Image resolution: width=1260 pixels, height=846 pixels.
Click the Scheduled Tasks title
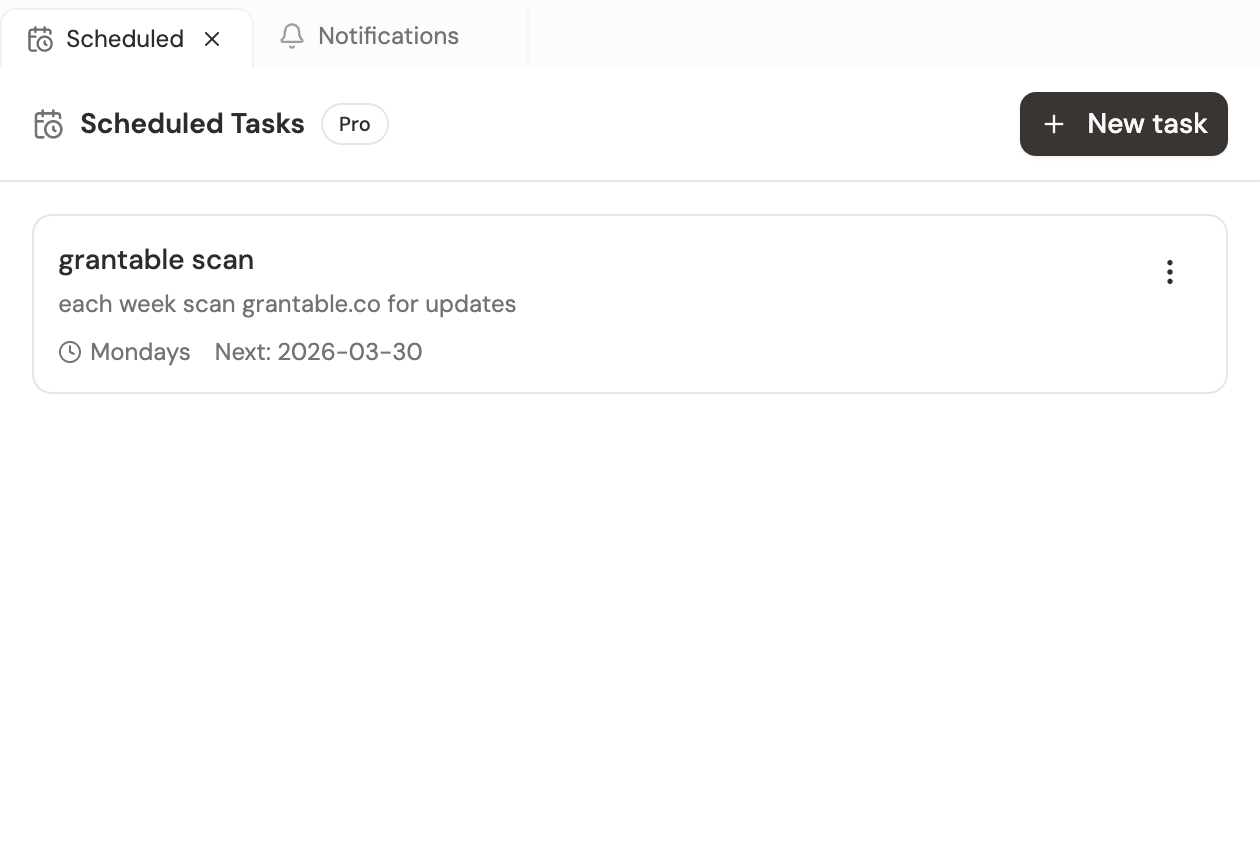point(192,123)
